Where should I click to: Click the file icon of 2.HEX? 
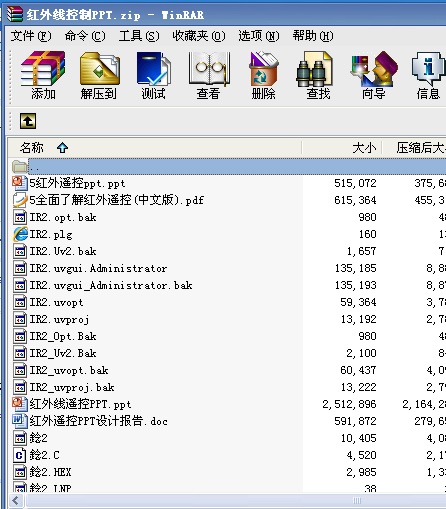[20, 472]
